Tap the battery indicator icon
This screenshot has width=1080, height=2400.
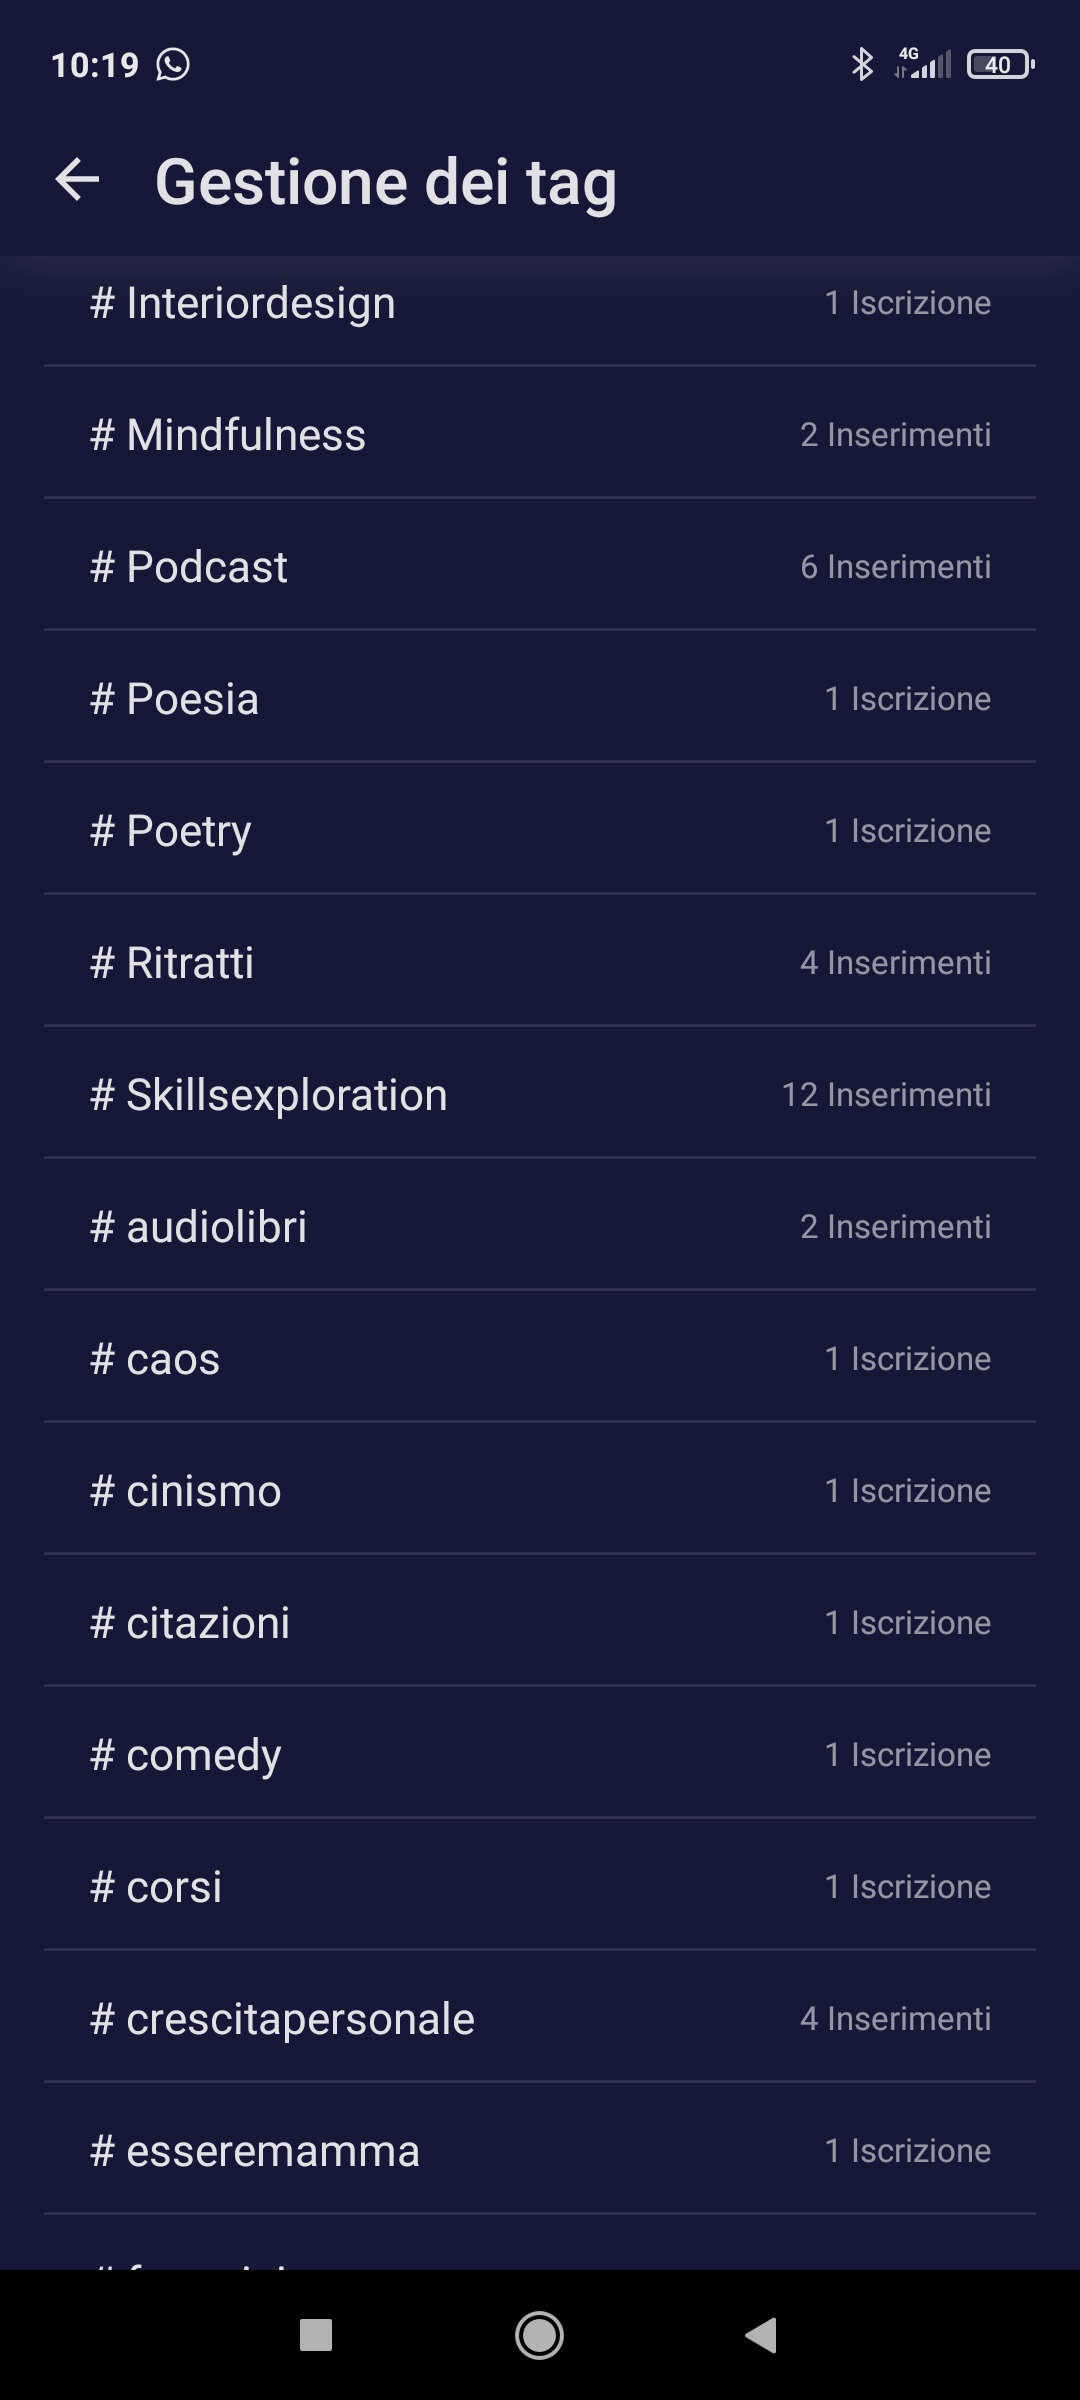pyautogui.click(x=1000, y=65)
